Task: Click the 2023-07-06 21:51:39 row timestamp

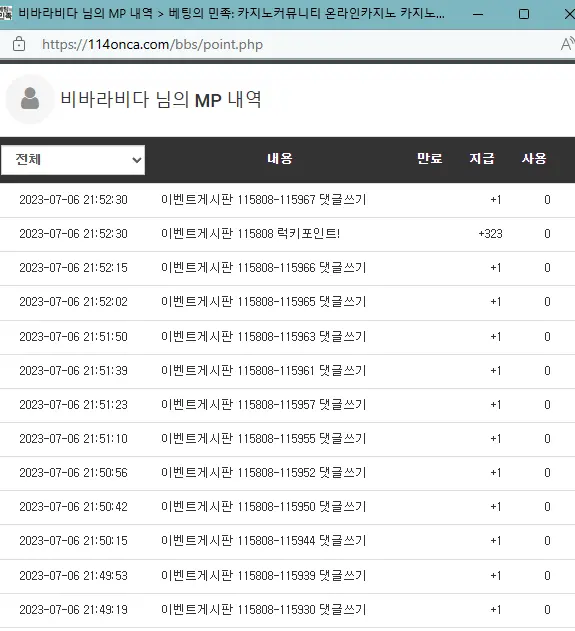Action: 73,371
